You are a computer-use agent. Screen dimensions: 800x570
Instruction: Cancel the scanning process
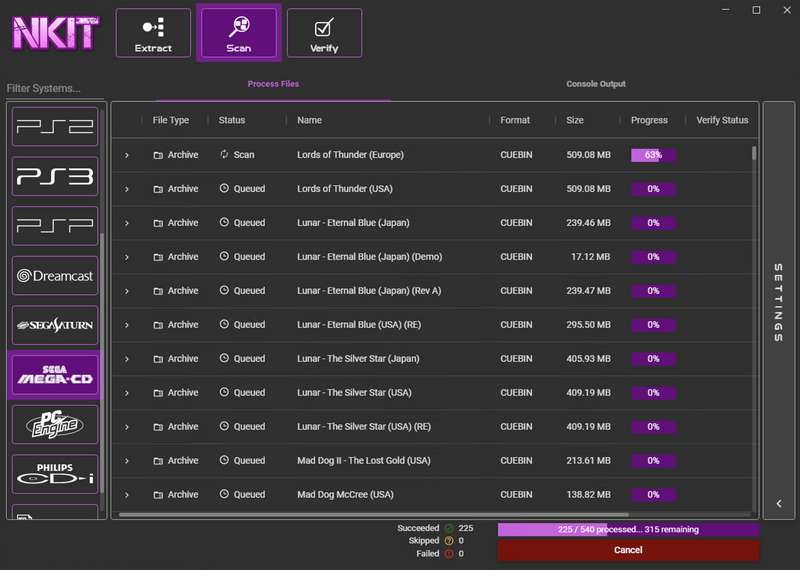pyautogui.click(x=628, y=550)
